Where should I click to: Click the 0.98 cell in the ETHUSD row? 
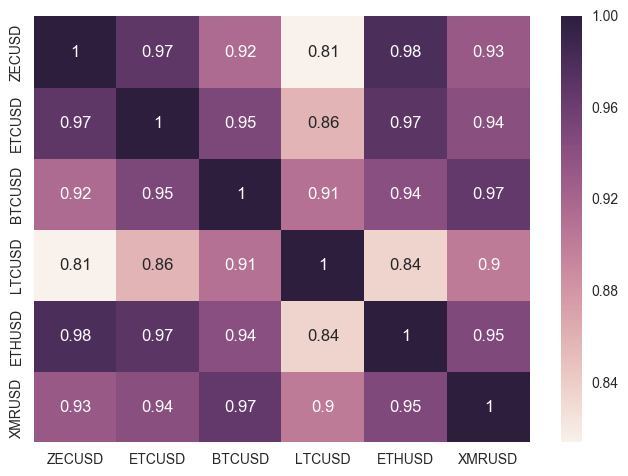pos(75,336)
